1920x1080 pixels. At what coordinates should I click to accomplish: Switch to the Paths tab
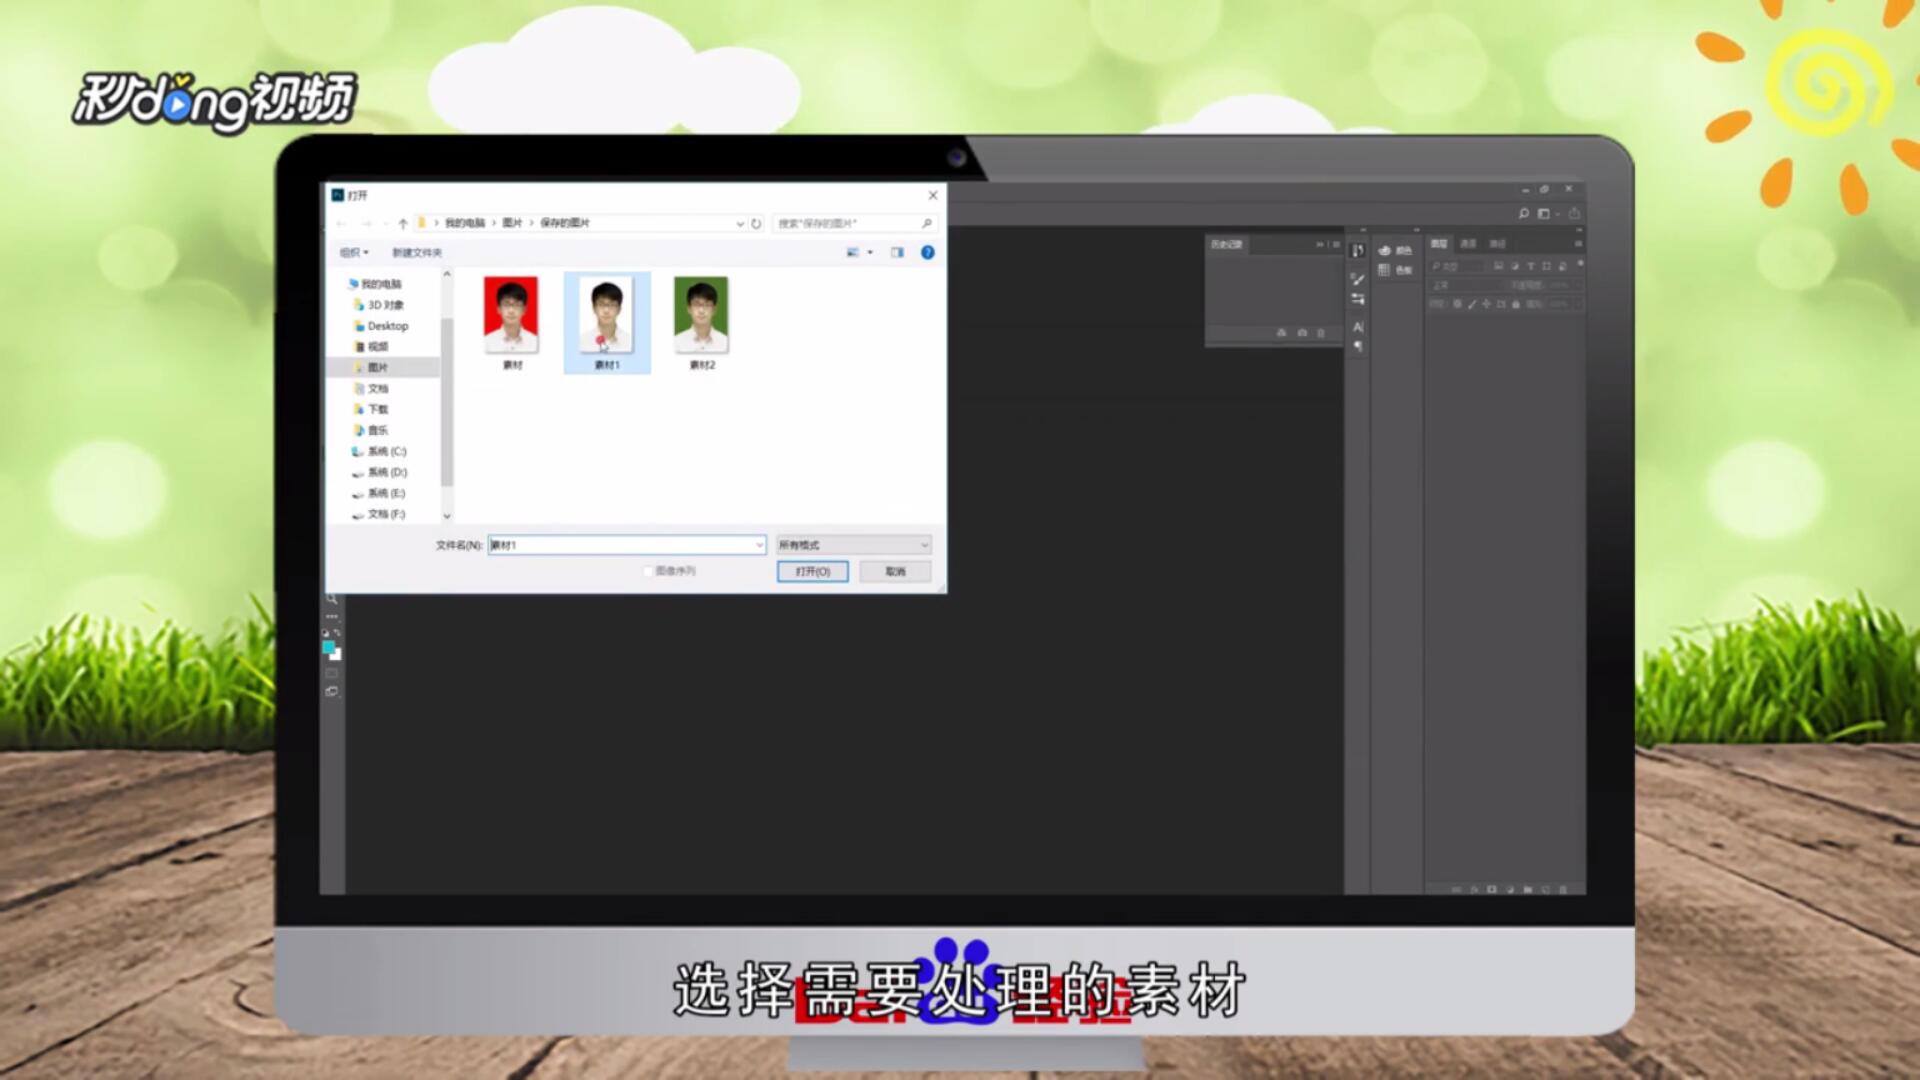(1497, 244)
